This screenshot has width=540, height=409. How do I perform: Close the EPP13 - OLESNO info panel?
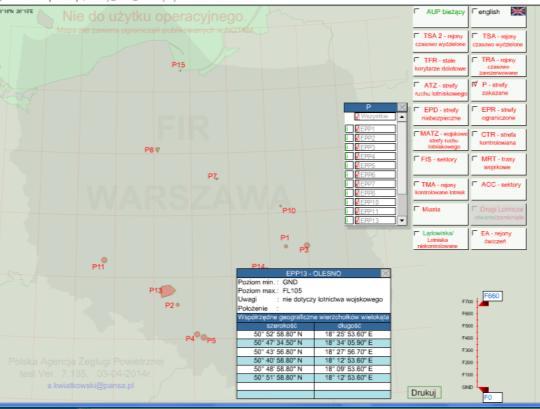click(x=385, y=273)
